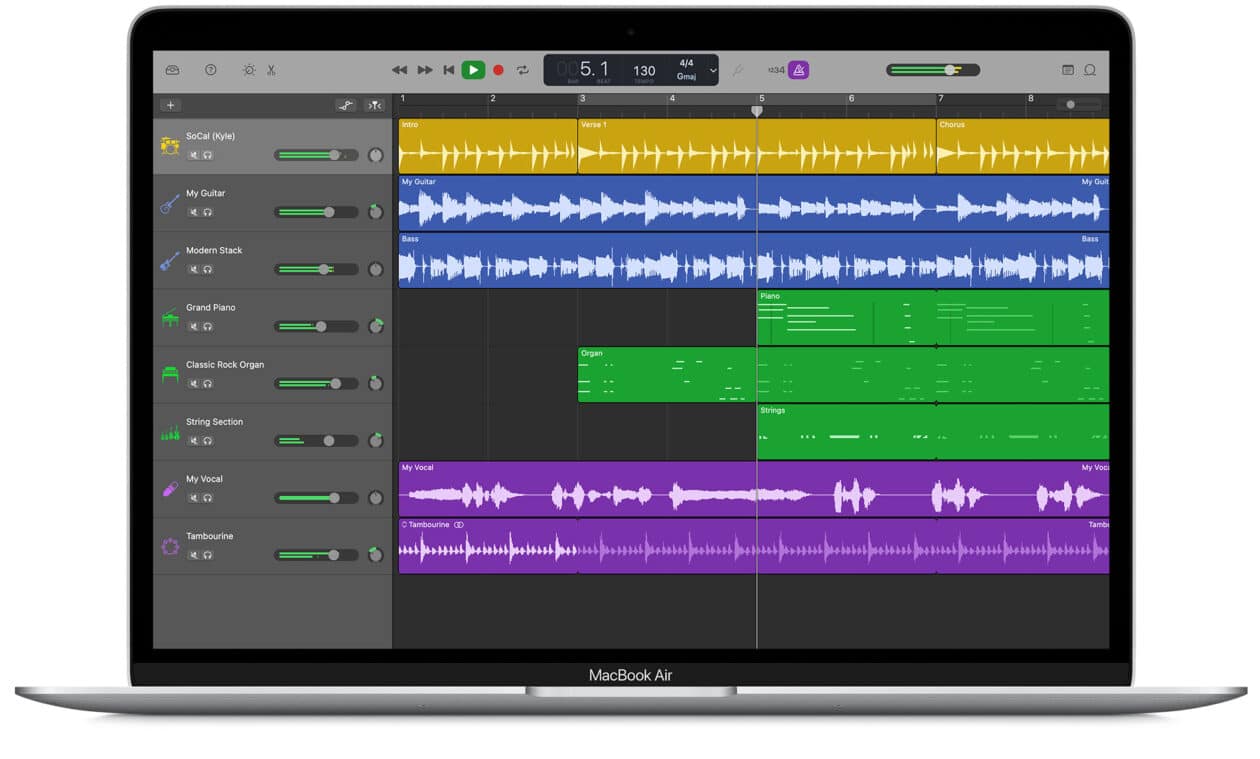The height and width of the screenshot is (759, 1260).
Task: Open the Library using the toolbar icon
Action: click(x=172, y=70)
